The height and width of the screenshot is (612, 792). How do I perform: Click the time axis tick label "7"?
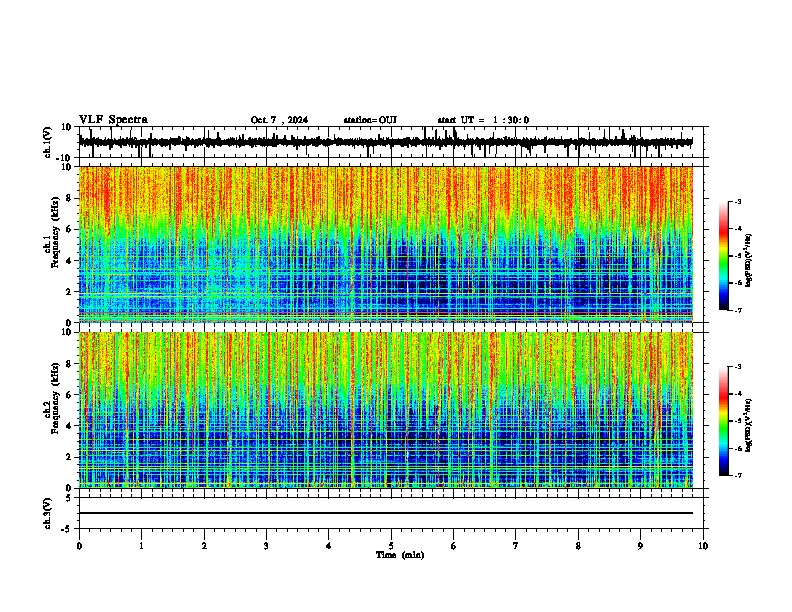[x=516, y=546]
